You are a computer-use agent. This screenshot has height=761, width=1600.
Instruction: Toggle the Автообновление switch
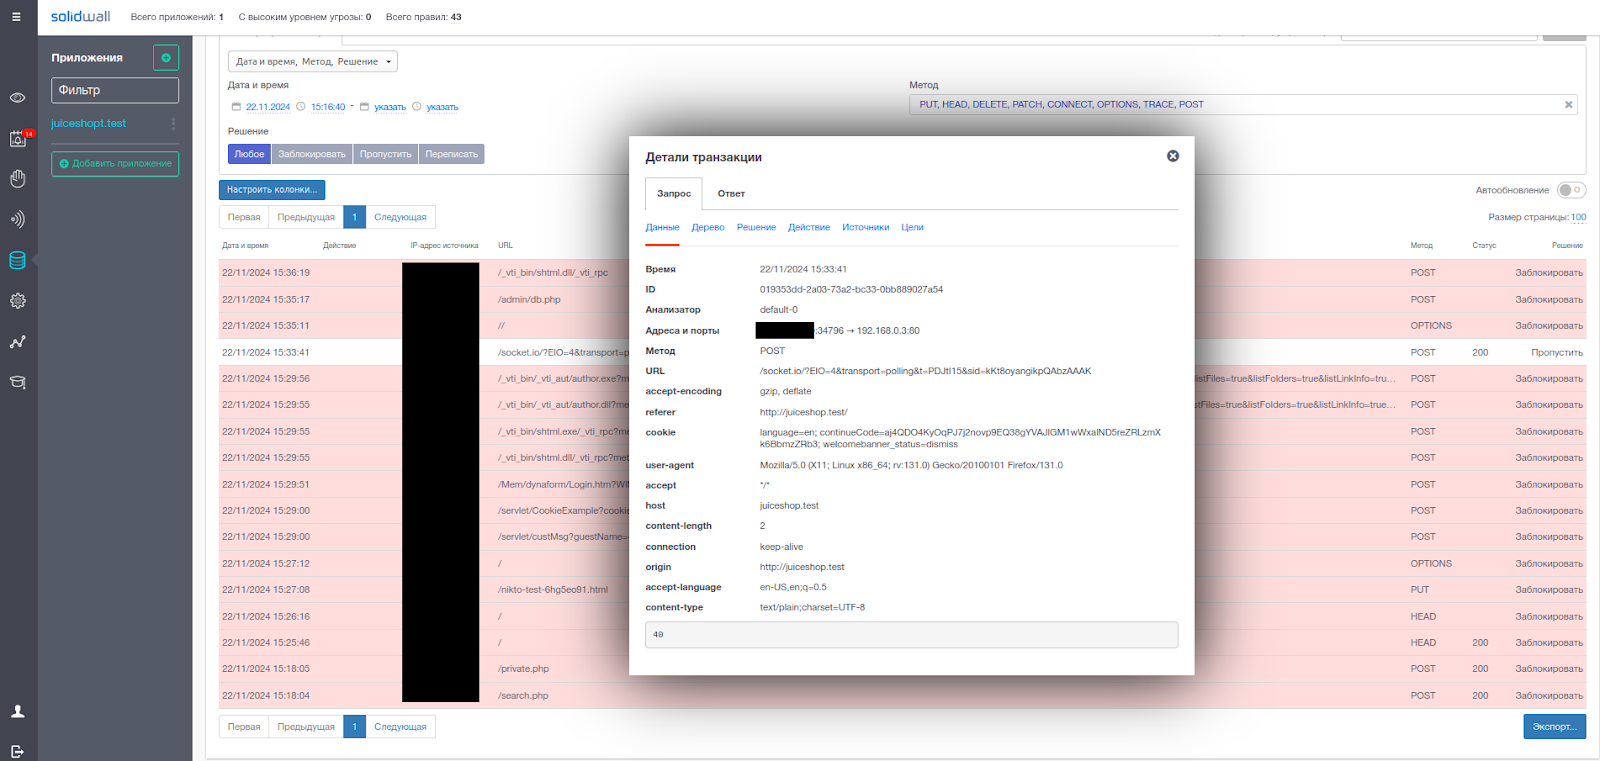coord(1571,190)
